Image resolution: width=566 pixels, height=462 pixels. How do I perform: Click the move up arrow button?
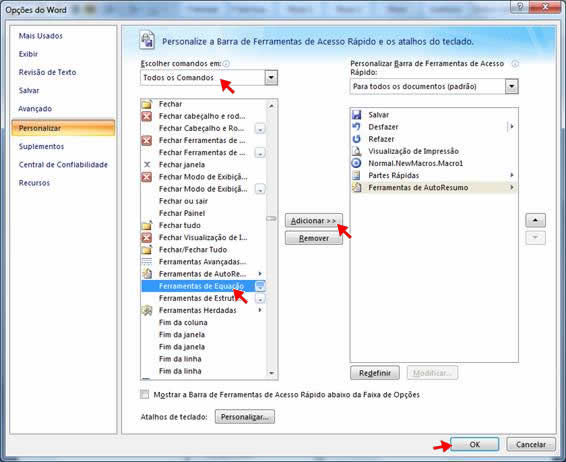coord(535,220)
